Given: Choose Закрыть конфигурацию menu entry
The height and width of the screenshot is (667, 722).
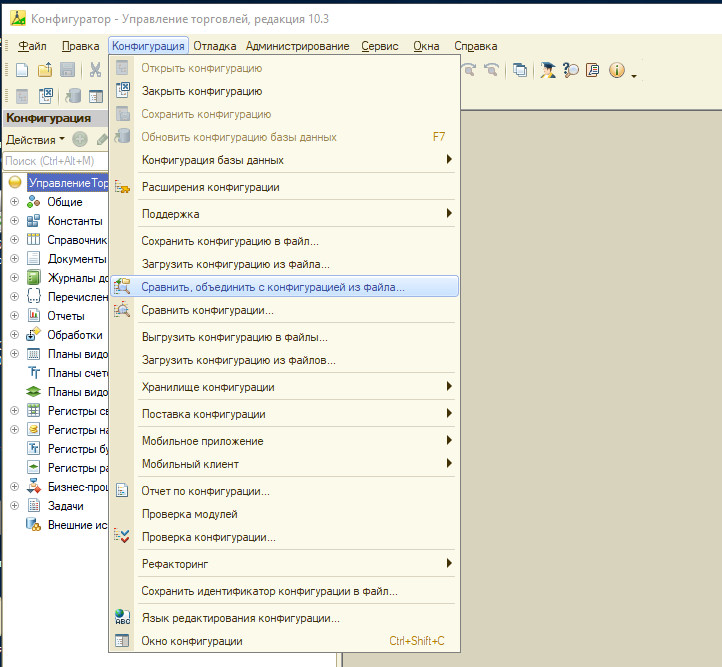Looking at the screenshot, I should pos(188,91).
